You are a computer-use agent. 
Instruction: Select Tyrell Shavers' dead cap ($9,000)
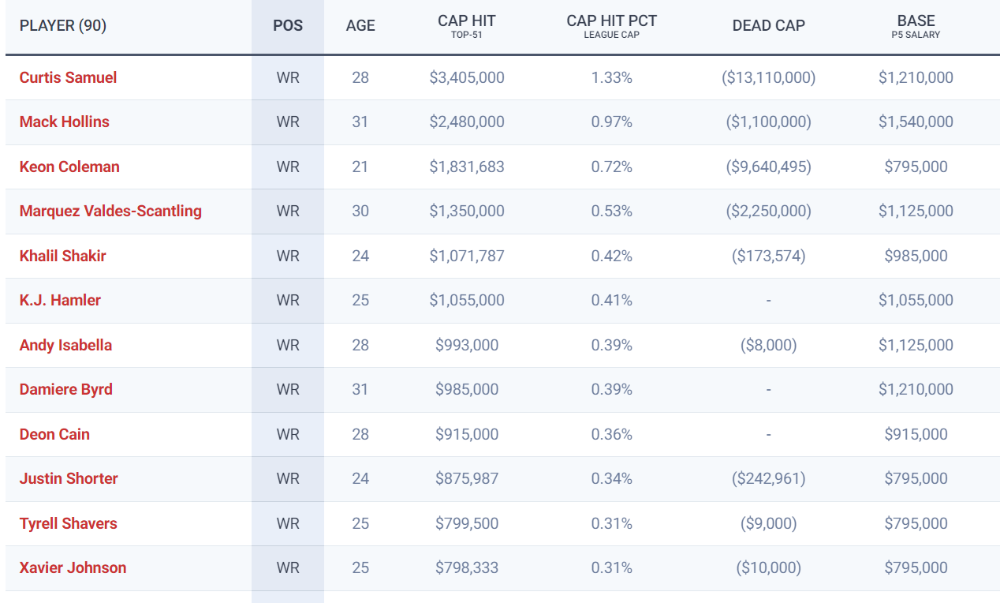(768, 523)
